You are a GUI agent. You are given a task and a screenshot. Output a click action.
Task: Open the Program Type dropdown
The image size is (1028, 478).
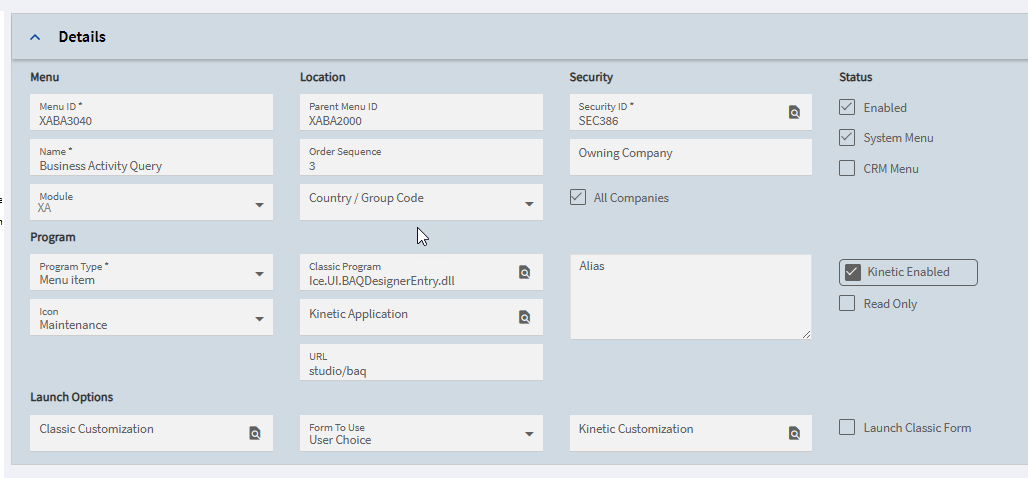(x=259, y=273)
